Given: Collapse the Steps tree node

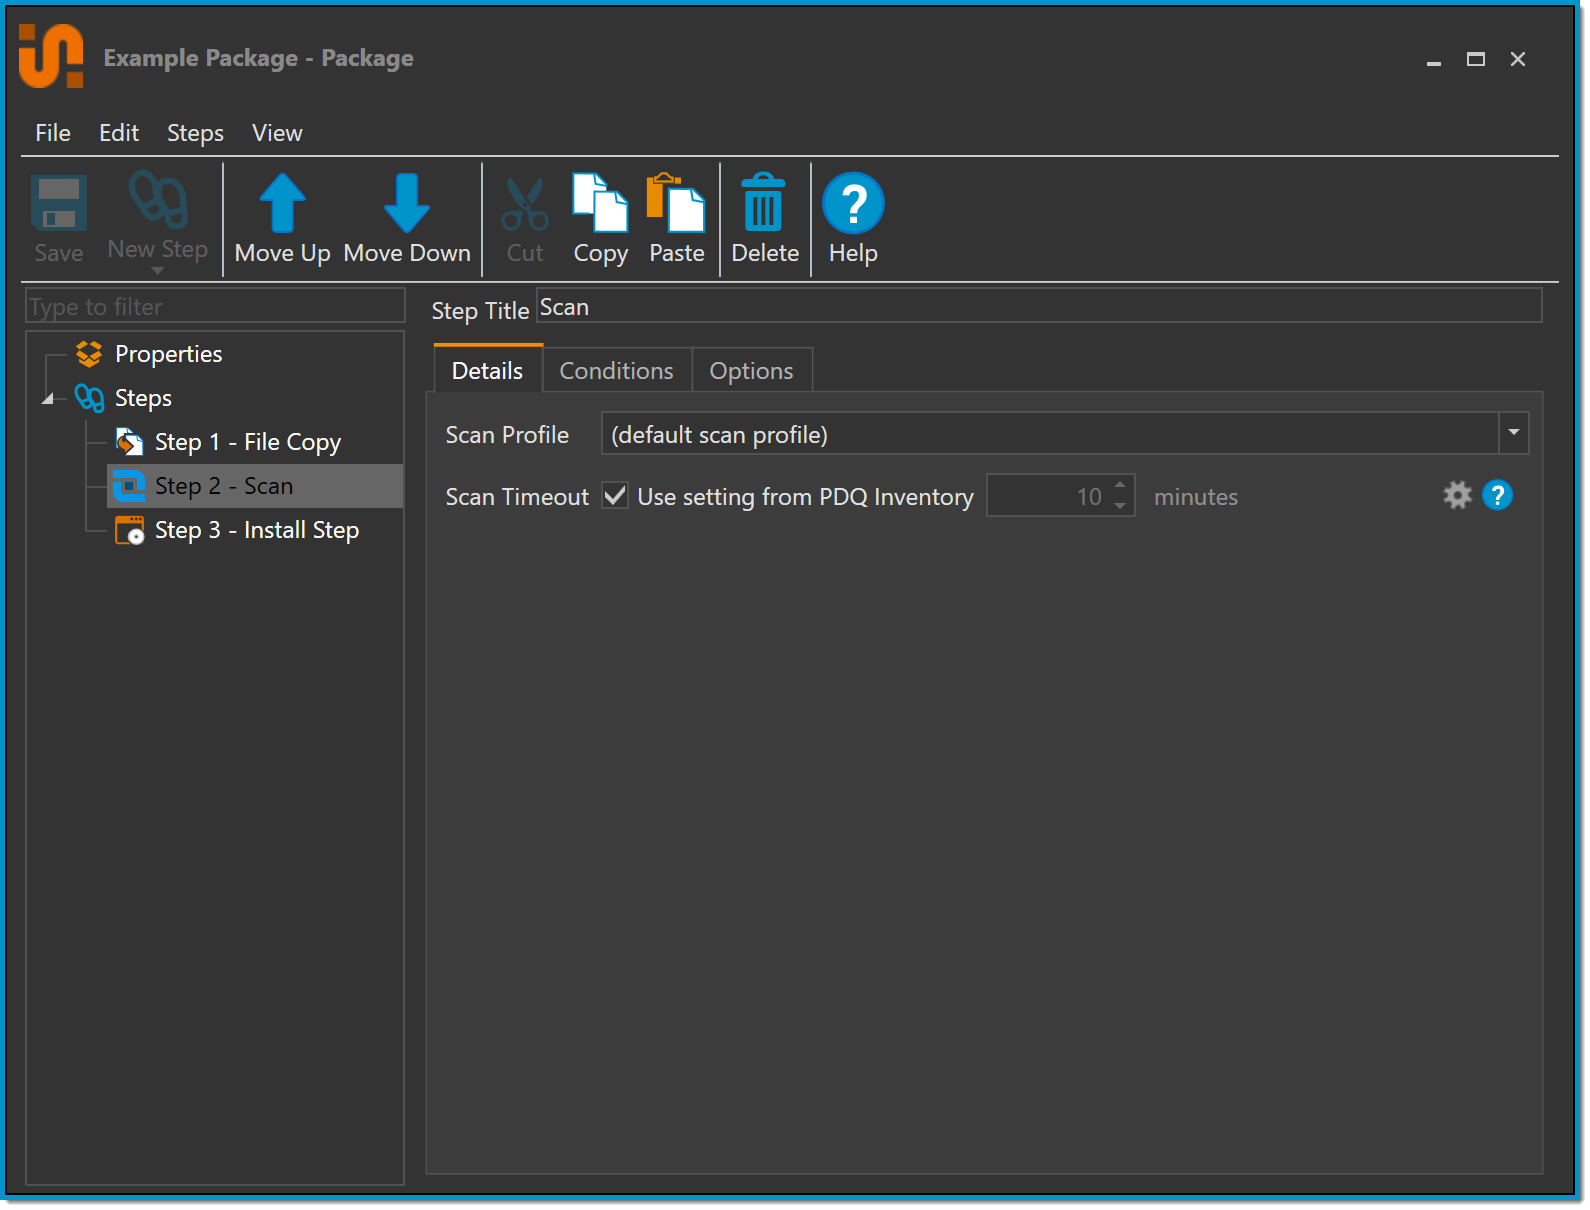Looking at the screenshot, I should (47, 399).
